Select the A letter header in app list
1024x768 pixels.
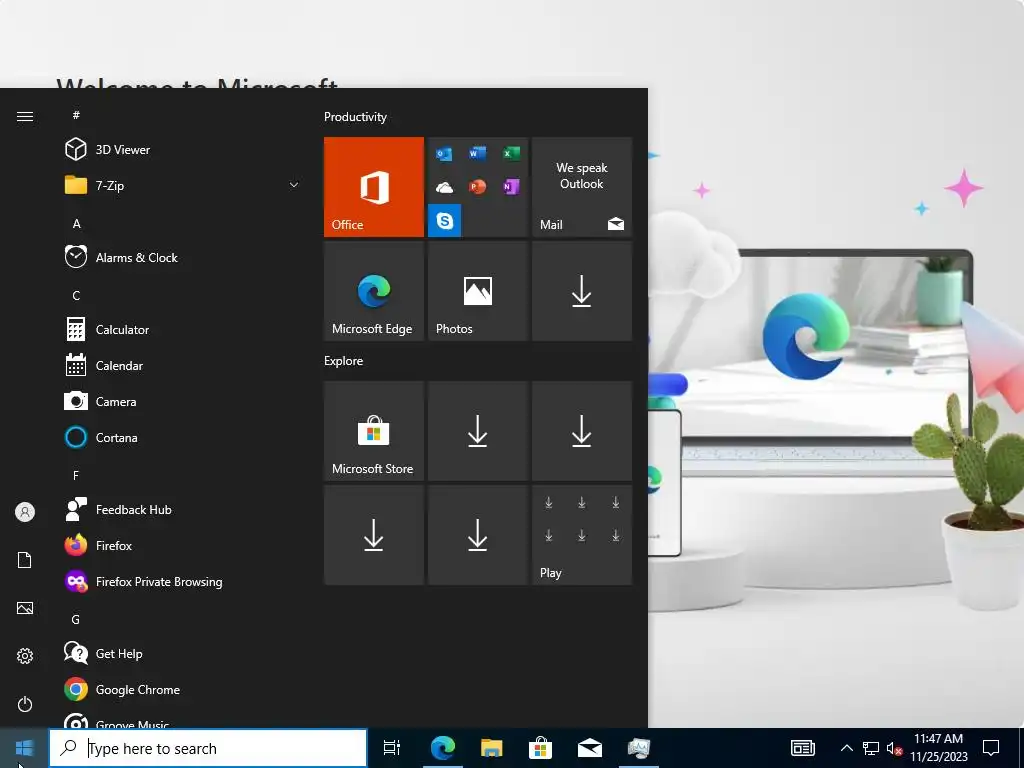76,223
